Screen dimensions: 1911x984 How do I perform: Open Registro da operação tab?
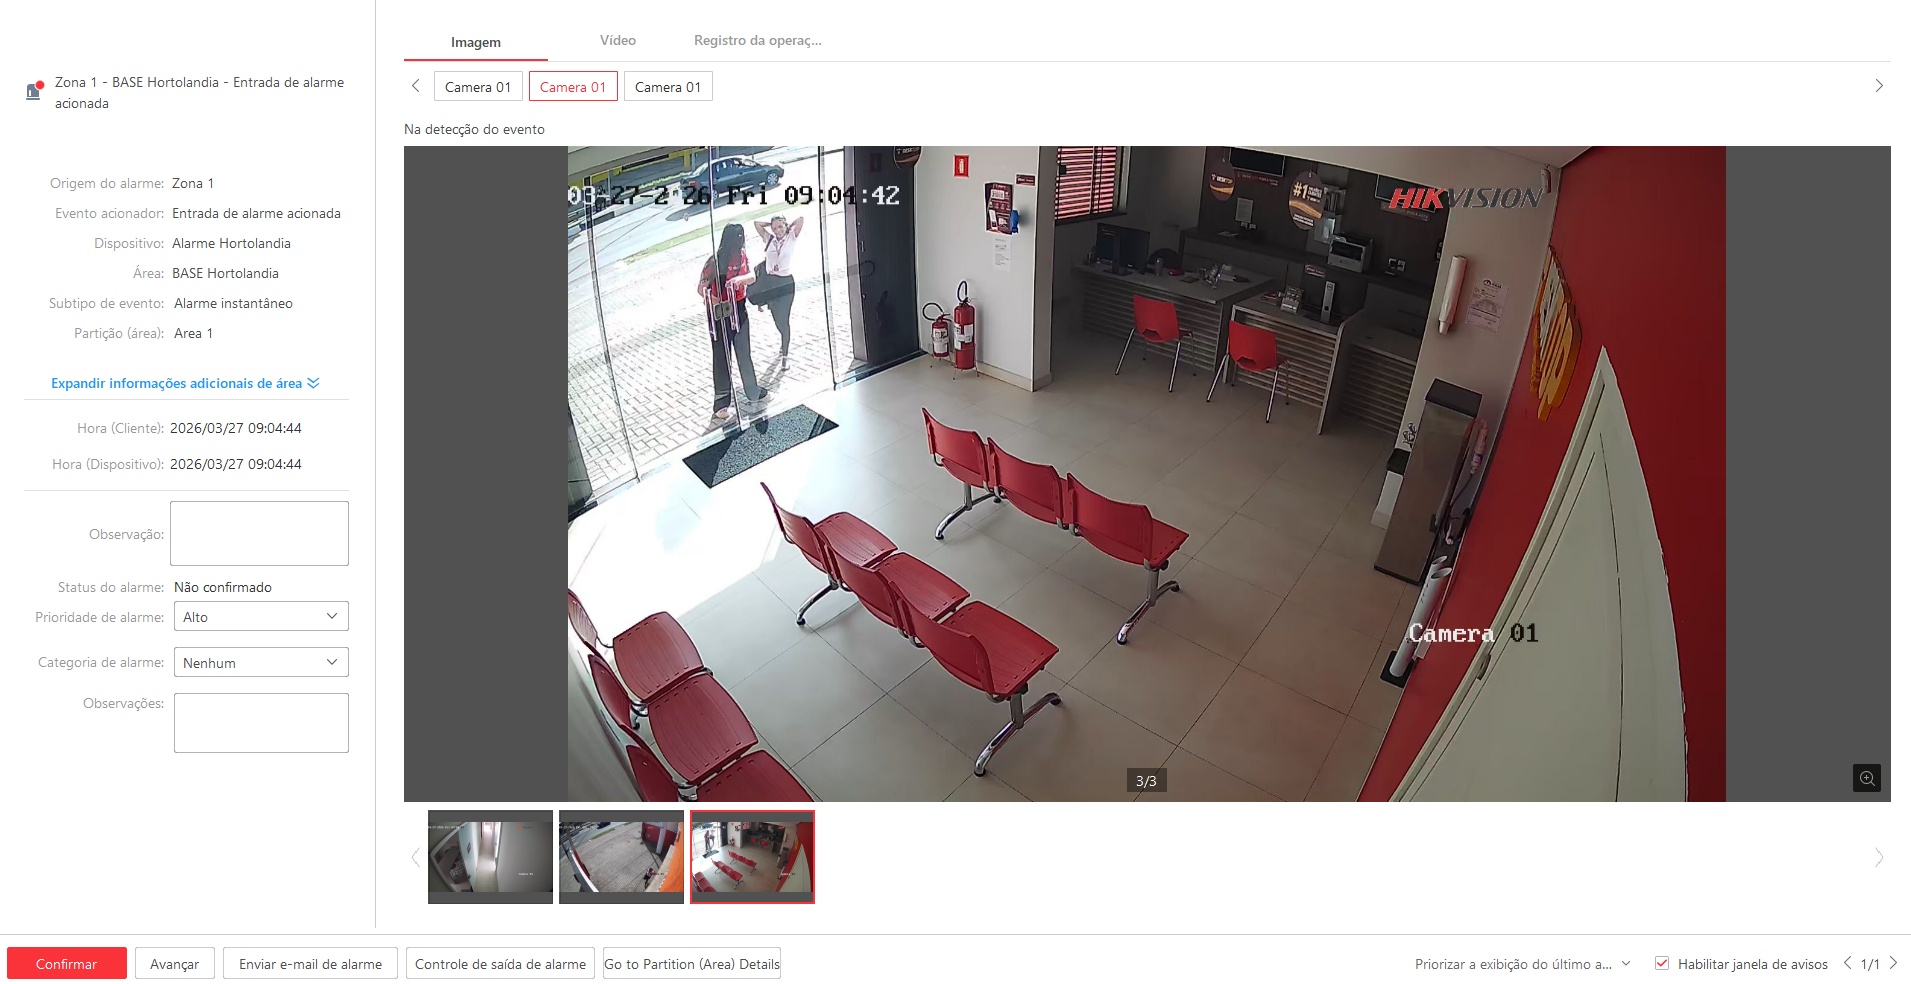(757, 41)
